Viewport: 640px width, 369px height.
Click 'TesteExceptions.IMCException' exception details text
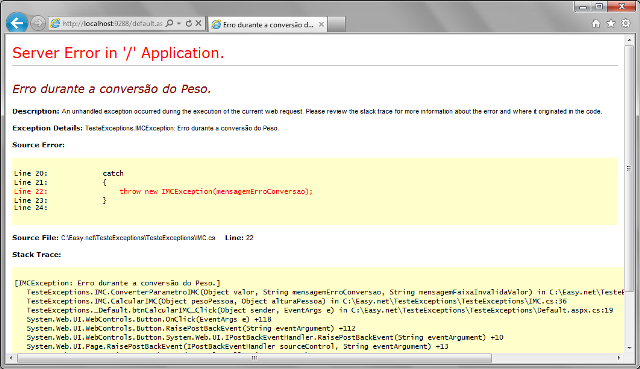(182, 129)
